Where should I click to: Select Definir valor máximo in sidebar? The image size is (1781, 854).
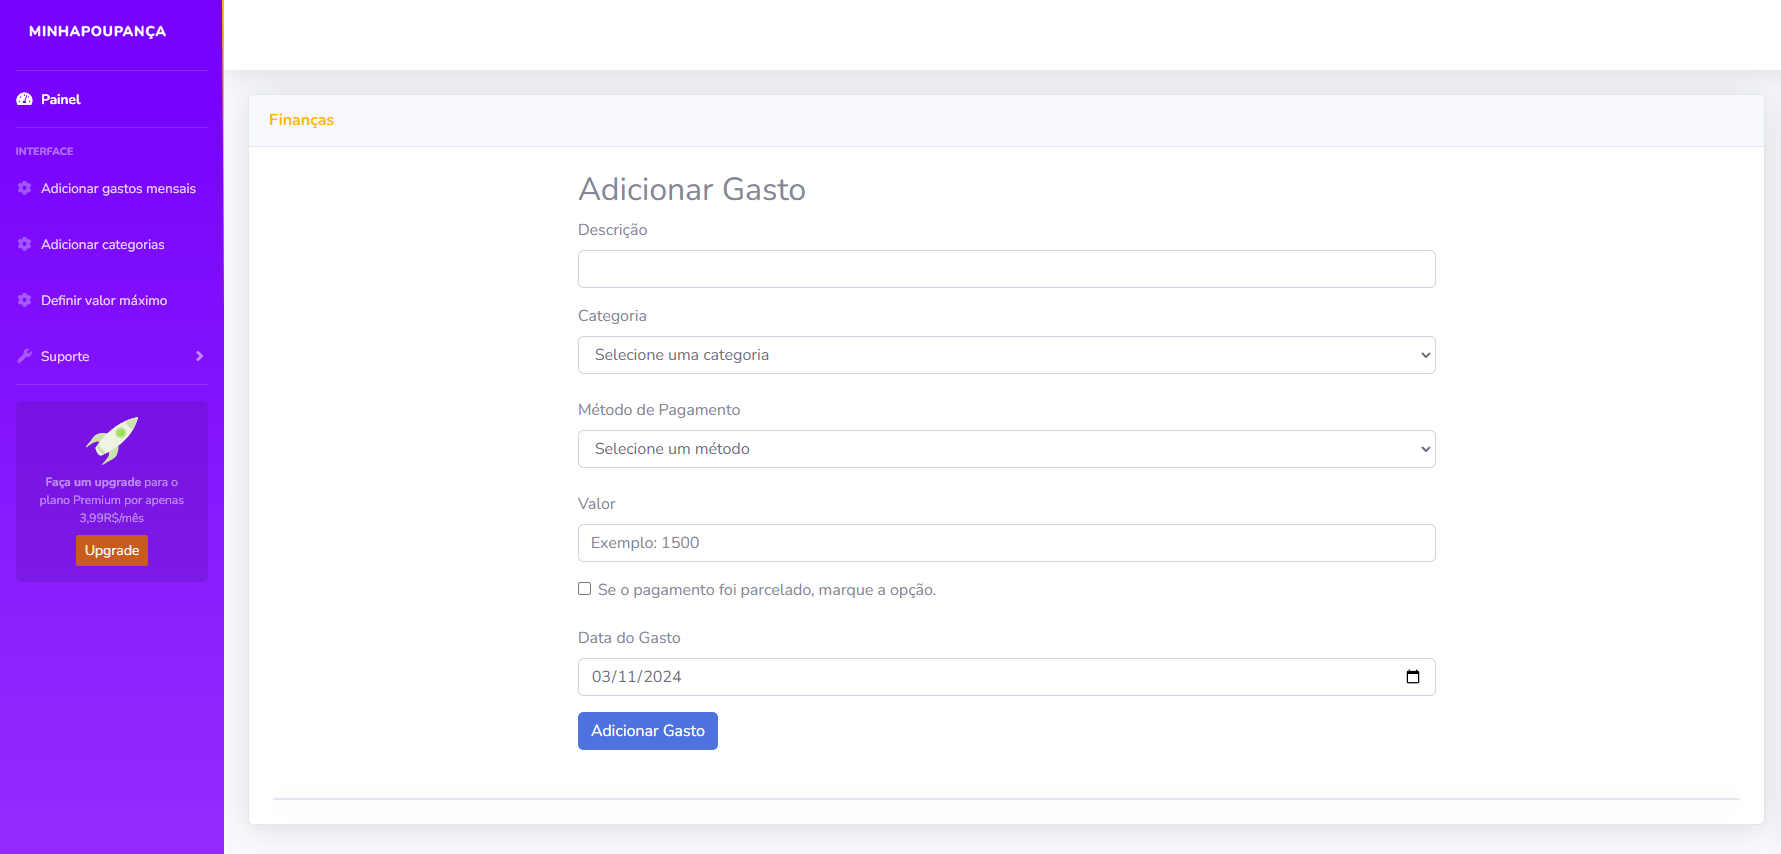pos(104,300)
